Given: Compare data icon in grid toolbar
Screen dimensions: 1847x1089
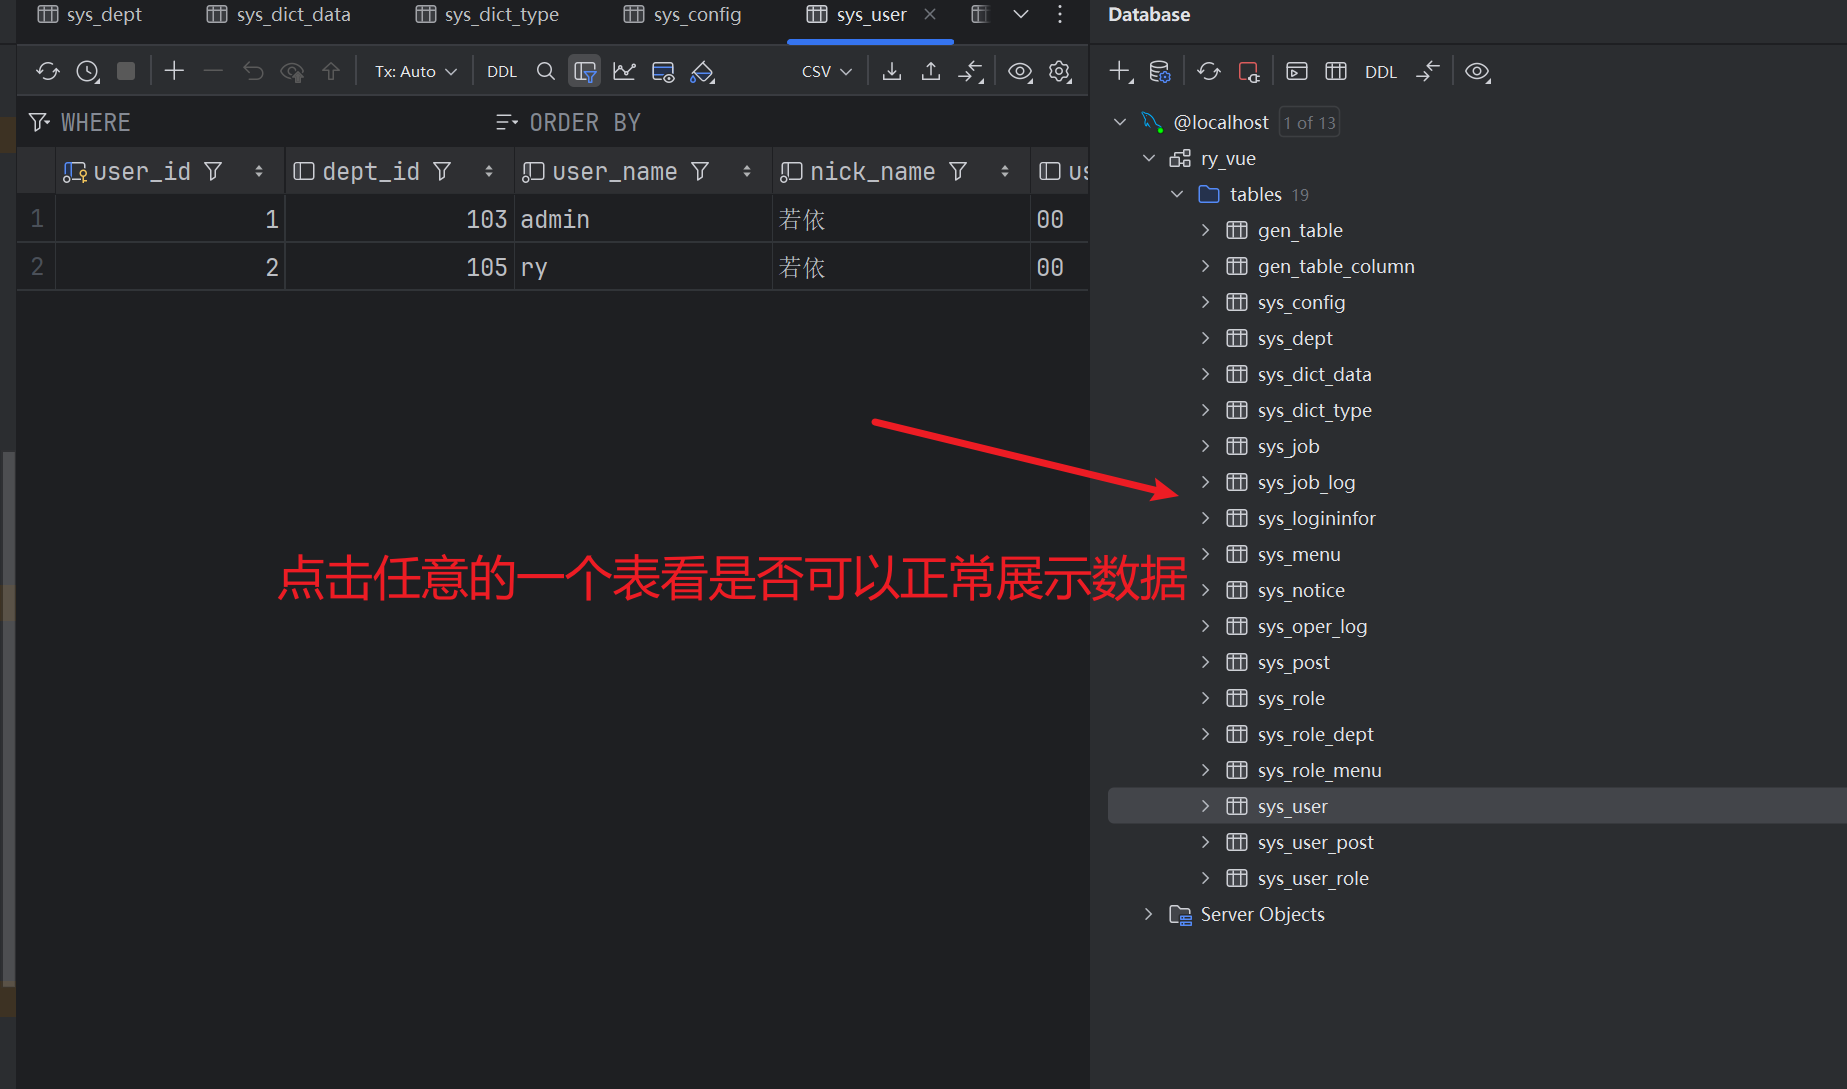Looking at the screenshot, I should click(971, 72).
